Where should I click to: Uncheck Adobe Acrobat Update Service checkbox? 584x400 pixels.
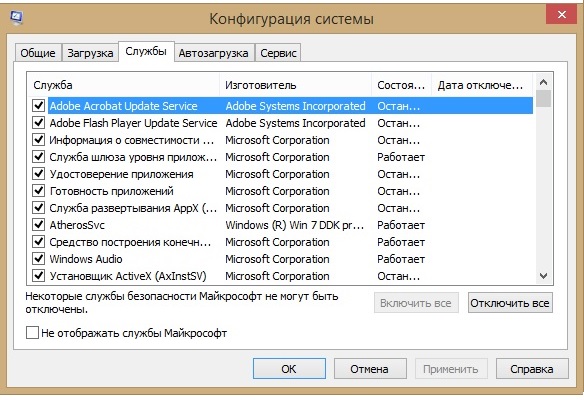(38, 106)
